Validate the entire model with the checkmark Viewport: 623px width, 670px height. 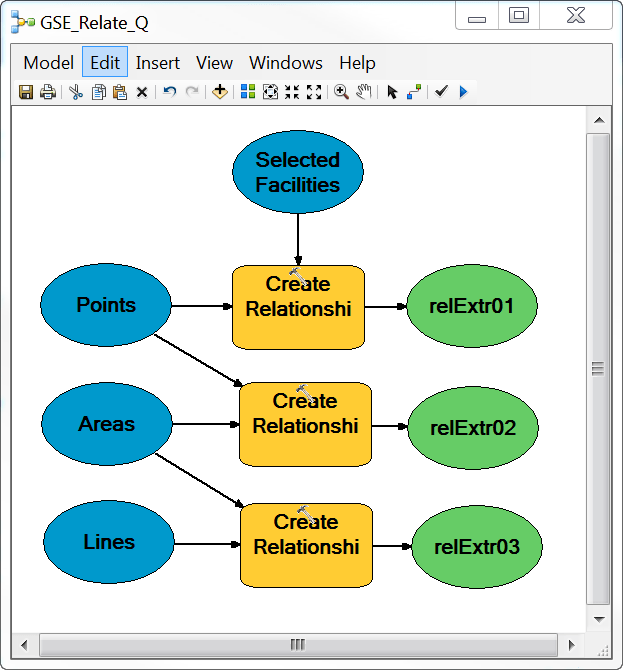[441, 91]
